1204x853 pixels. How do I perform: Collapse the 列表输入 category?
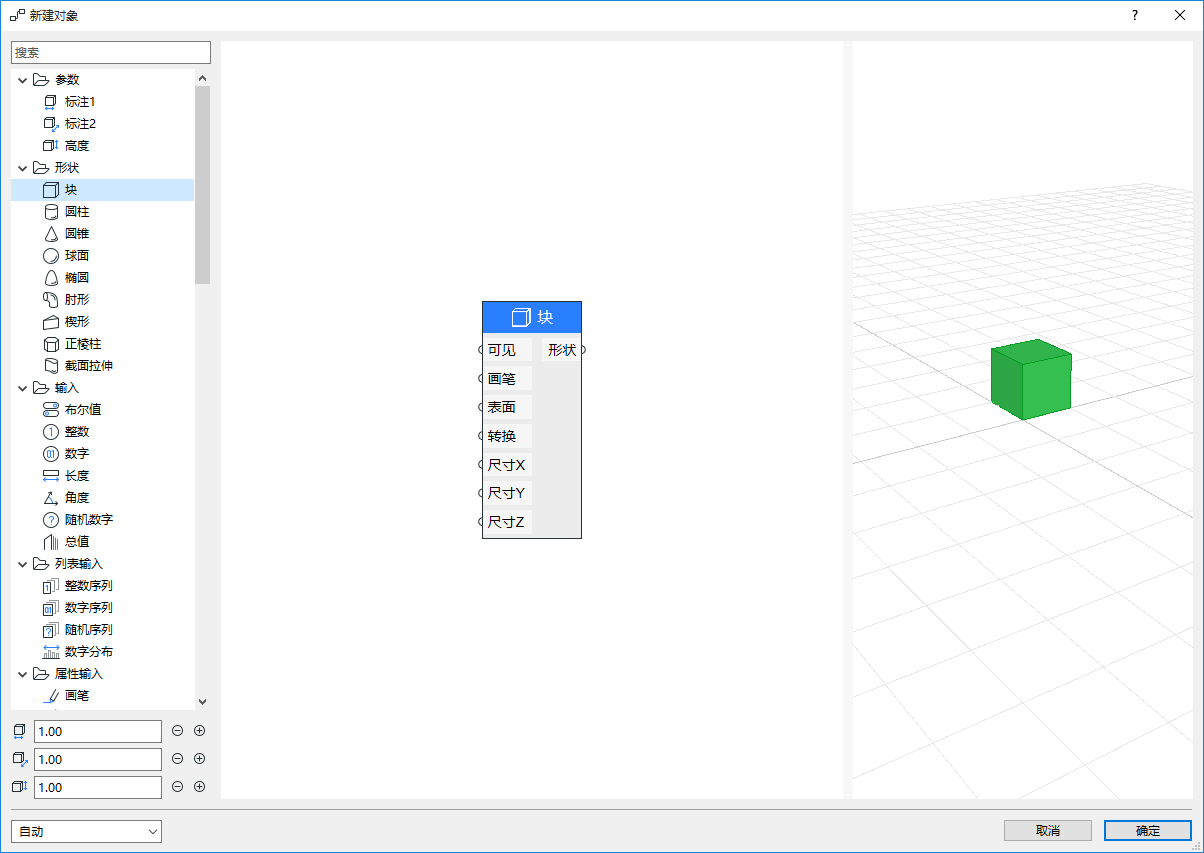coord(22,563)
